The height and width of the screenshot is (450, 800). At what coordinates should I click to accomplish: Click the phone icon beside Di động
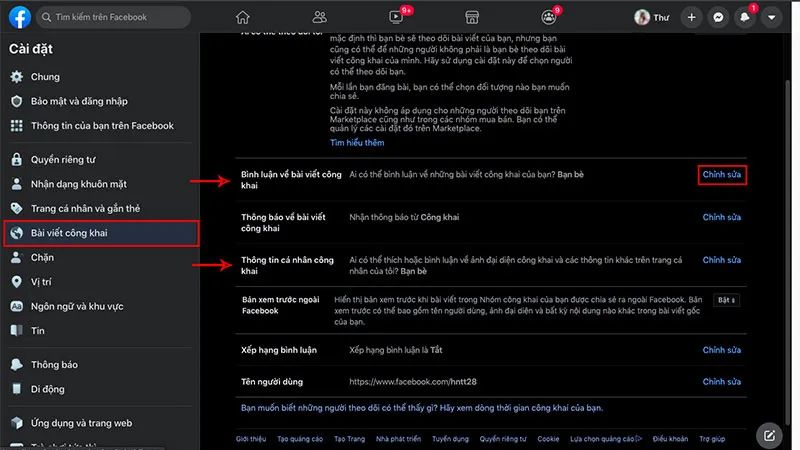[17, 389]
